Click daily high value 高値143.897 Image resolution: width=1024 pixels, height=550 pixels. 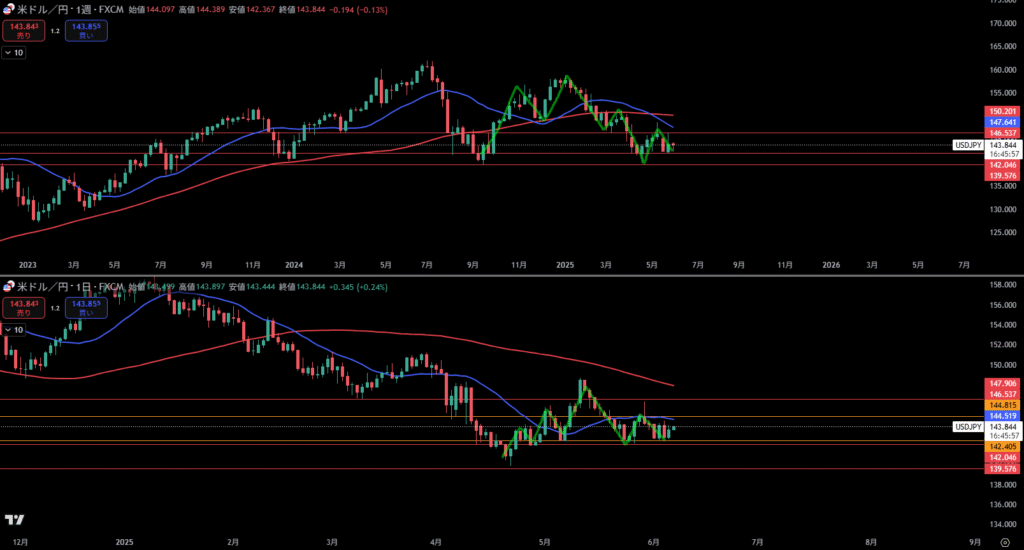click(202, 287)
